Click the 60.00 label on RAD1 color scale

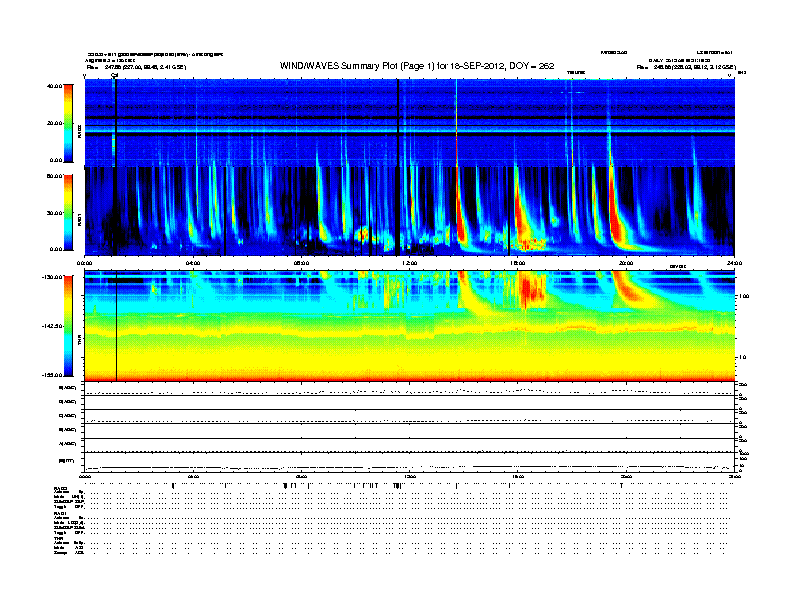(x=54, y=176)
